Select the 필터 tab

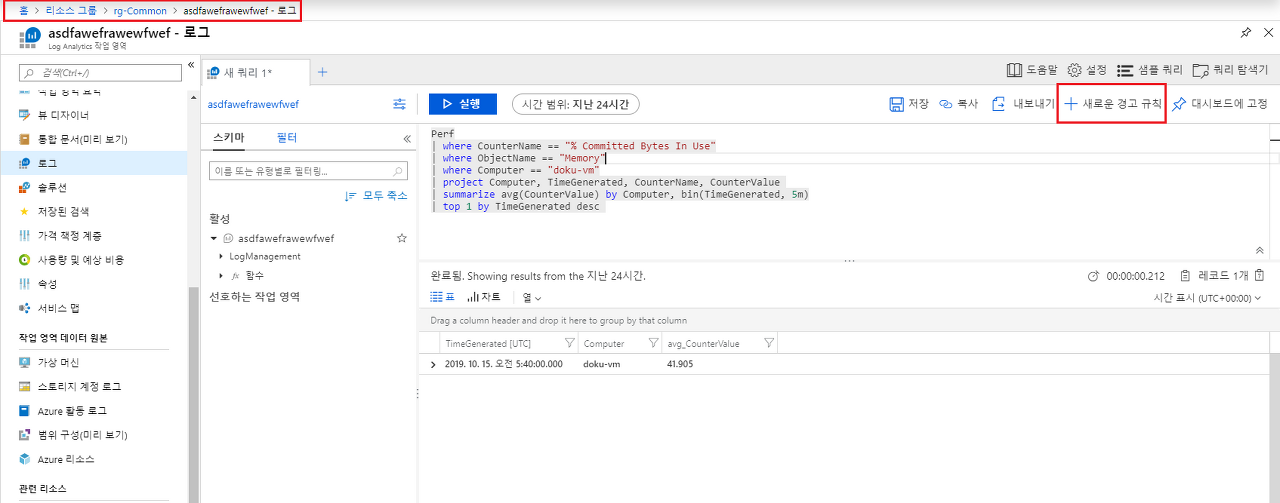point(287,138)
